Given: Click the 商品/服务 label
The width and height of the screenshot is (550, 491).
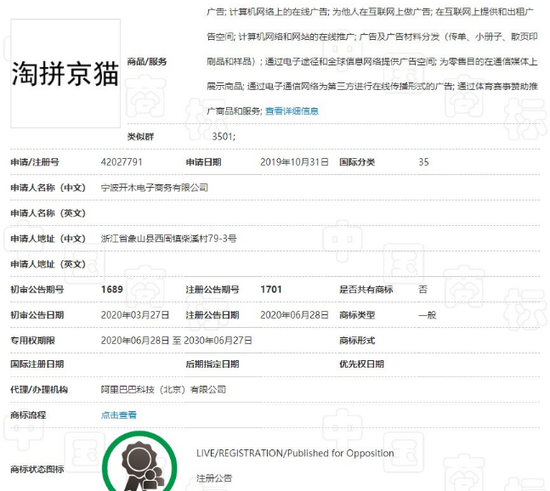Looking at the screenshot, I should click(147, 62).
